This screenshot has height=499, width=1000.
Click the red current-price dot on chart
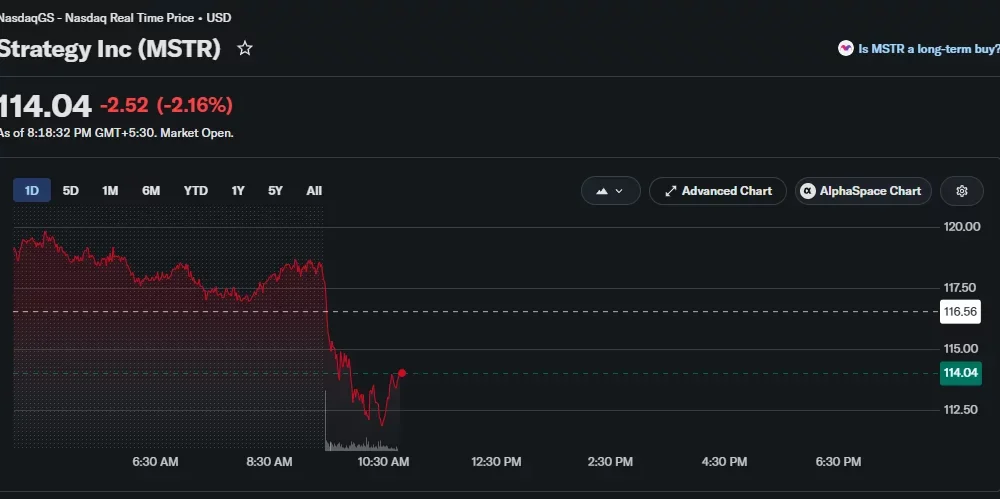(402, 373)
